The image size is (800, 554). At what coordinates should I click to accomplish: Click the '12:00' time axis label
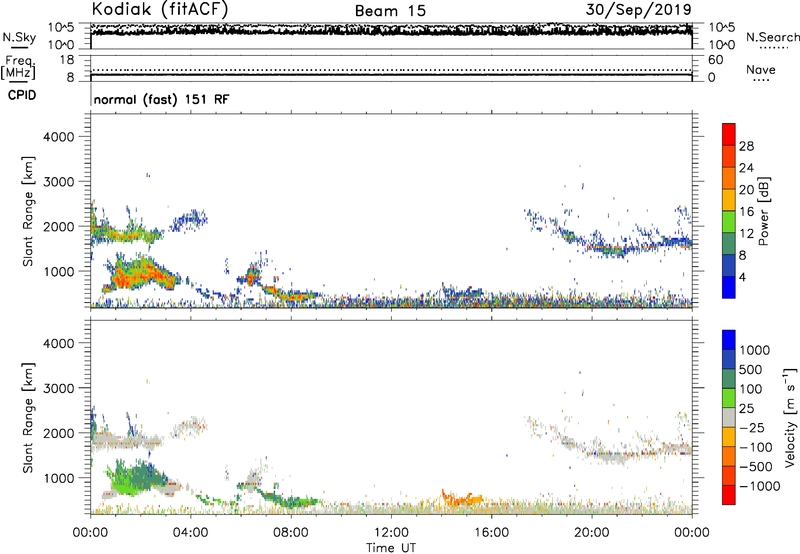click(x=391, y=533)
